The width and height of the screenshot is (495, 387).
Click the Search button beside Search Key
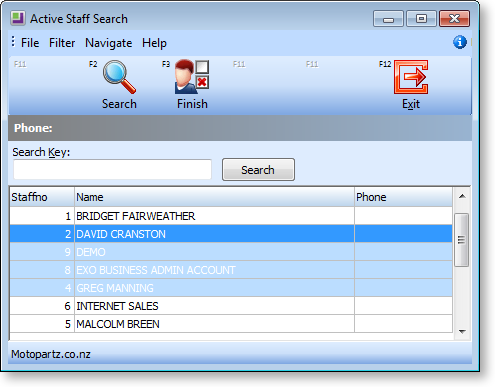(258, 170)
